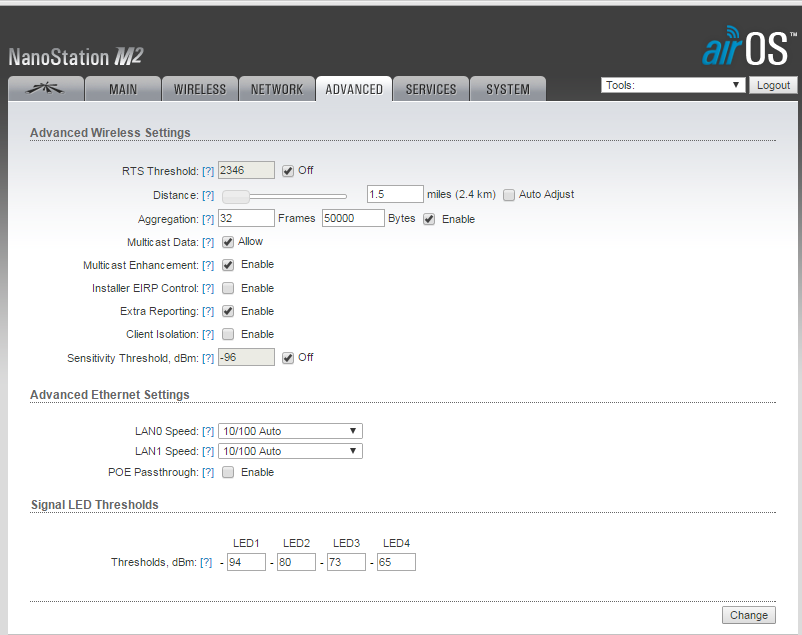Expand the LAN0 Speed dropdown
The width and height of the screenshot is (802, 635).
(290, 431)
